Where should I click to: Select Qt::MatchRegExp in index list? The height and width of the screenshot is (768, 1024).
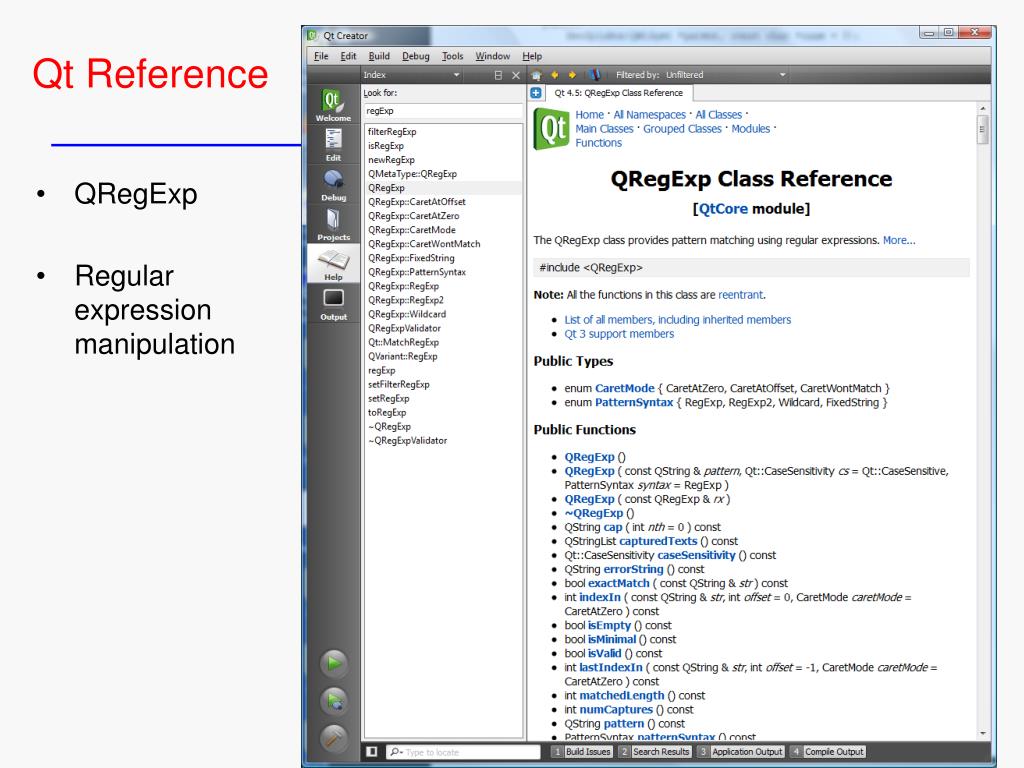(x=443, y=342)
